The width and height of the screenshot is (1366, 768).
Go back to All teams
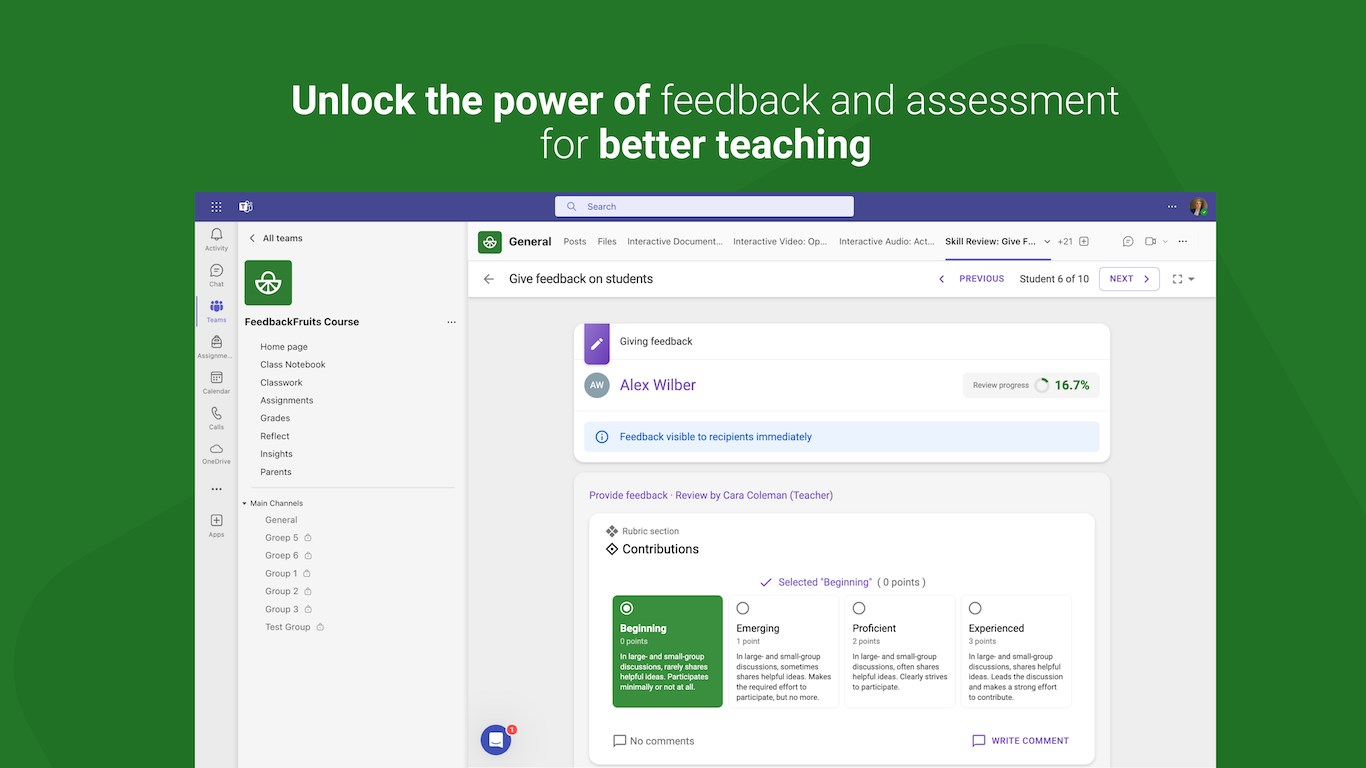275,238
